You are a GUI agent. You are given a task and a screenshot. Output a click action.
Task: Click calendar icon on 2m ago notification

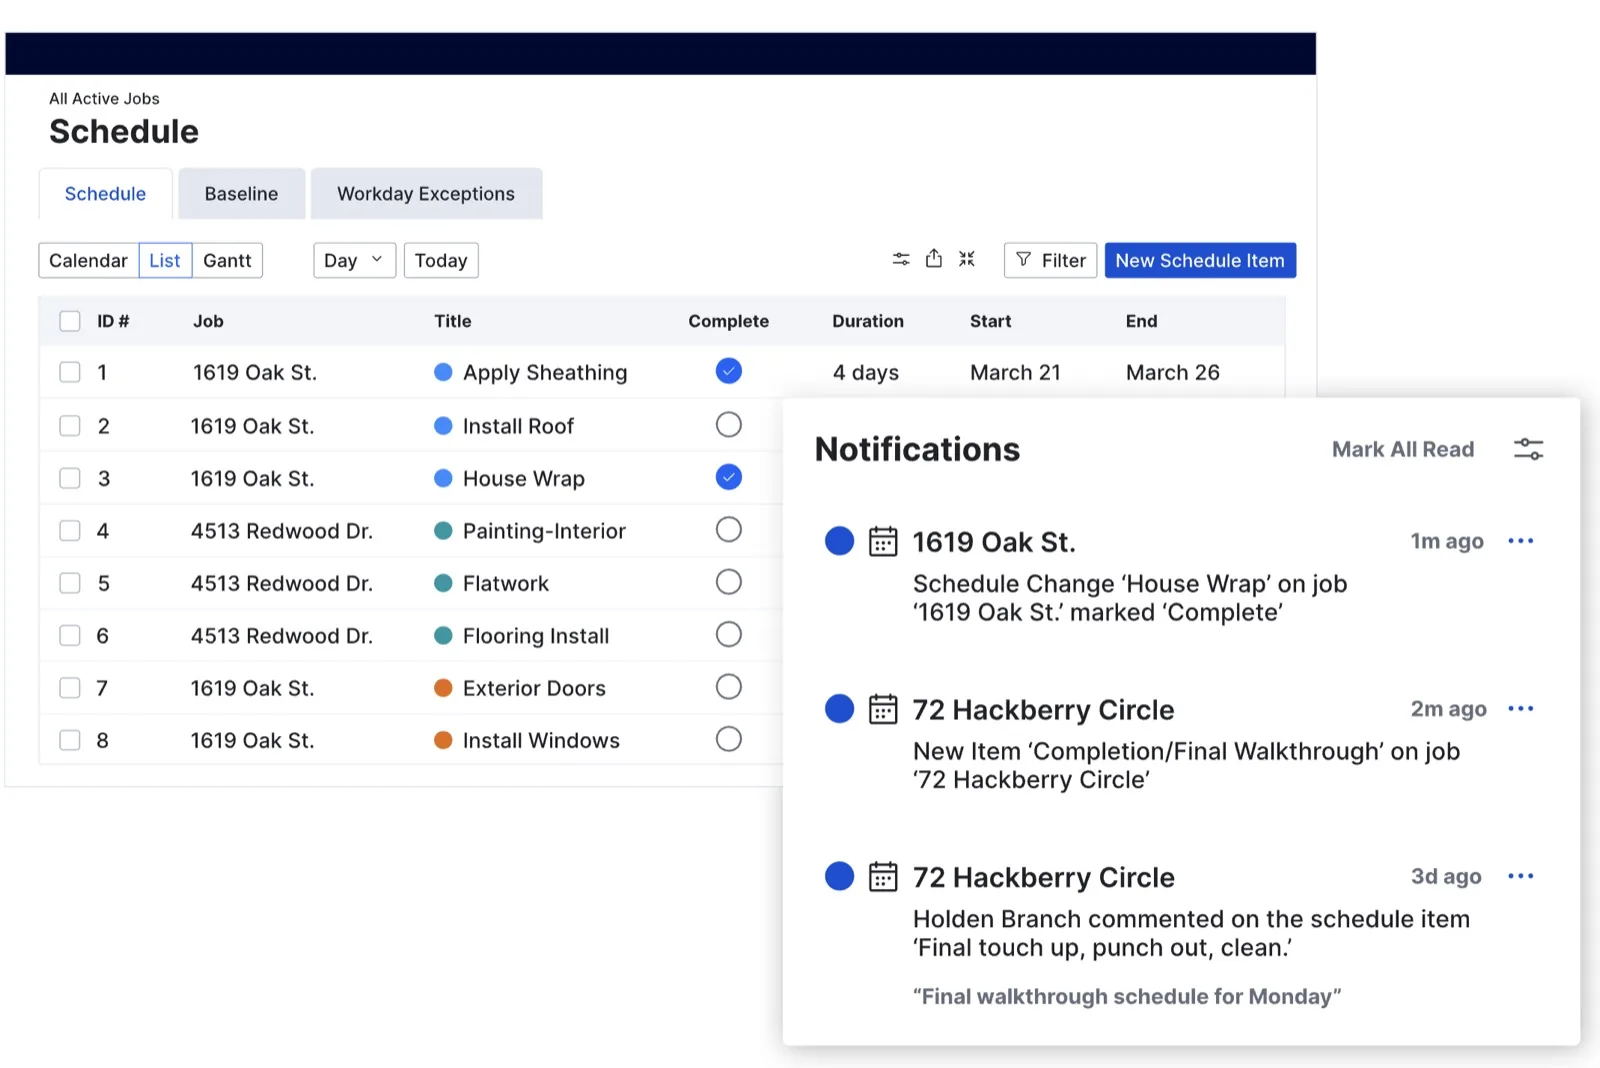[883, 709]
